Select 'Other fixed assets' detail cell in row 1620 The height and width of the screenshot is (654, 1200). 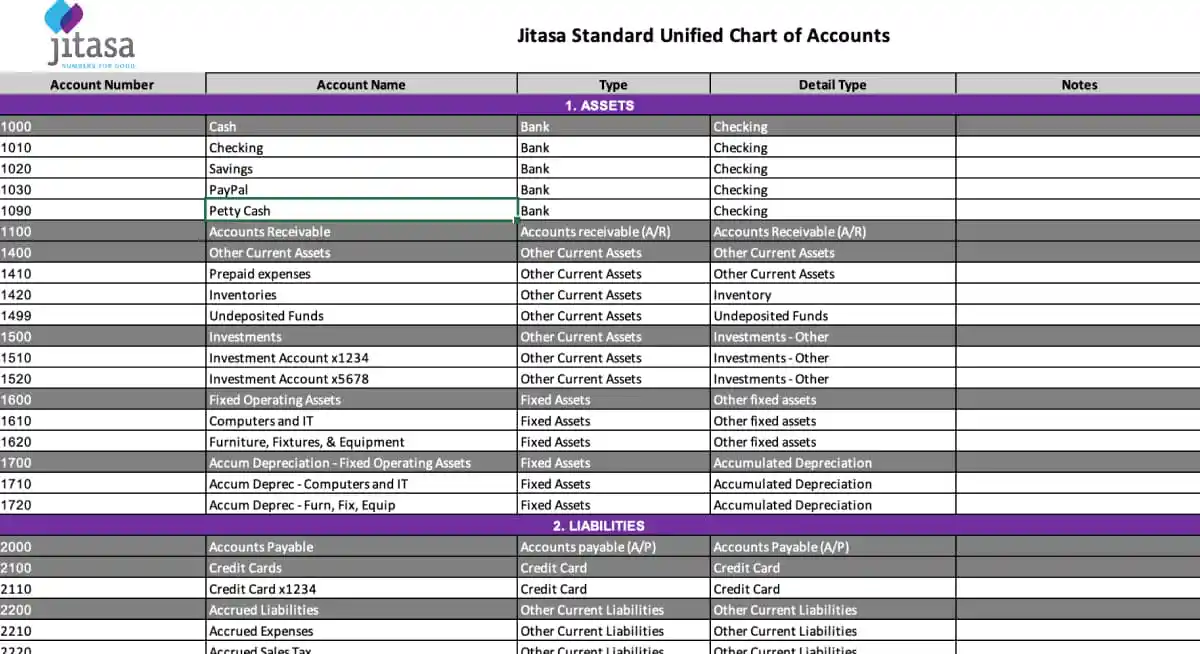[x=832, y=442]
